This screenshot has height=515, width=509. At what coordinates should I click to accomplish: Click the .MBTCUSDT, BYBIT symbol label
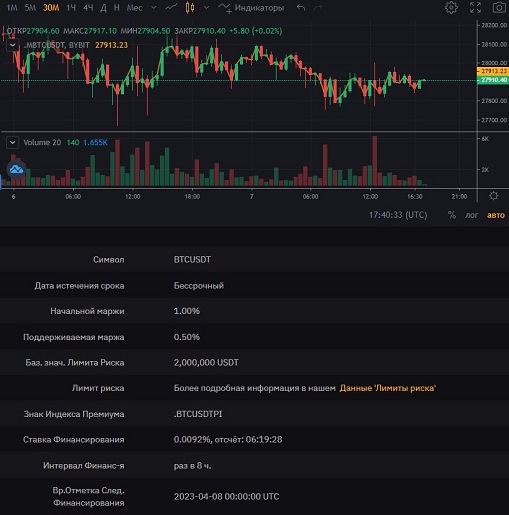57,45
